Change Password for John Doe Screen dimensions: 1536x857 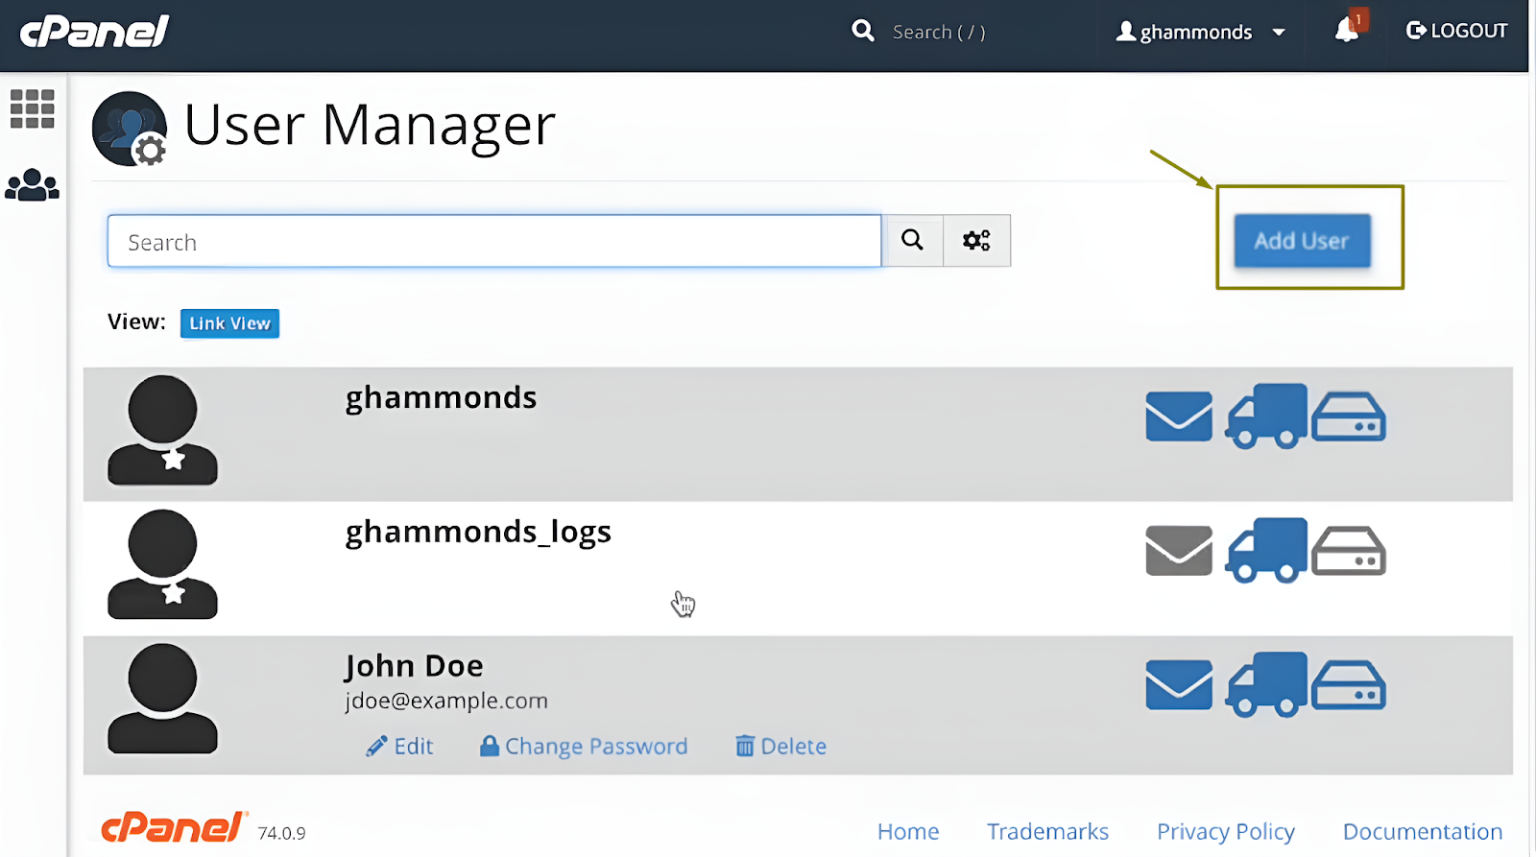[x=584, y=745]
